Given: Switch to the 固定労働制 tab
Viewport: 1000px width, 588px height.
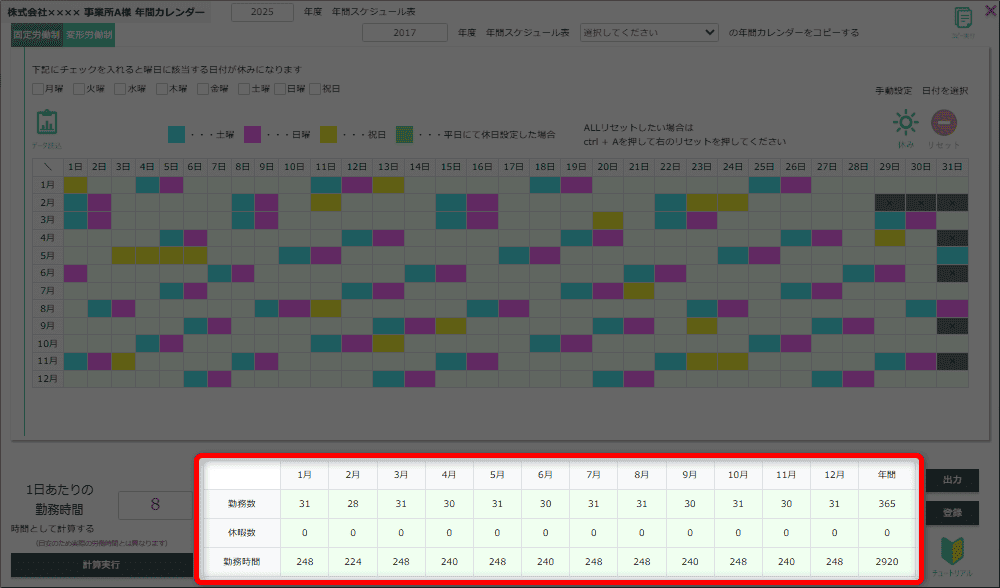Looking at the screenshot, I should tap(37, 35).
